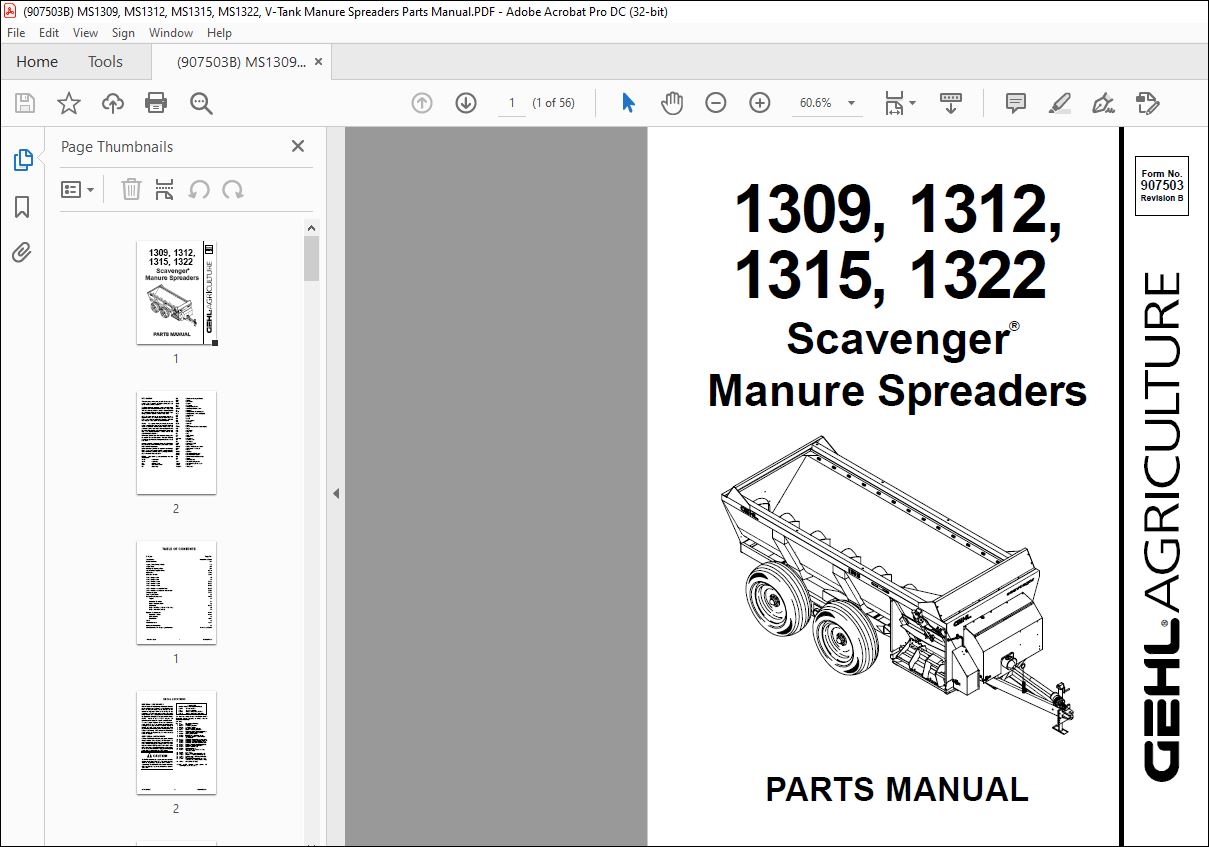
Task: Open the File menu
Action: (x=16, y=33)
